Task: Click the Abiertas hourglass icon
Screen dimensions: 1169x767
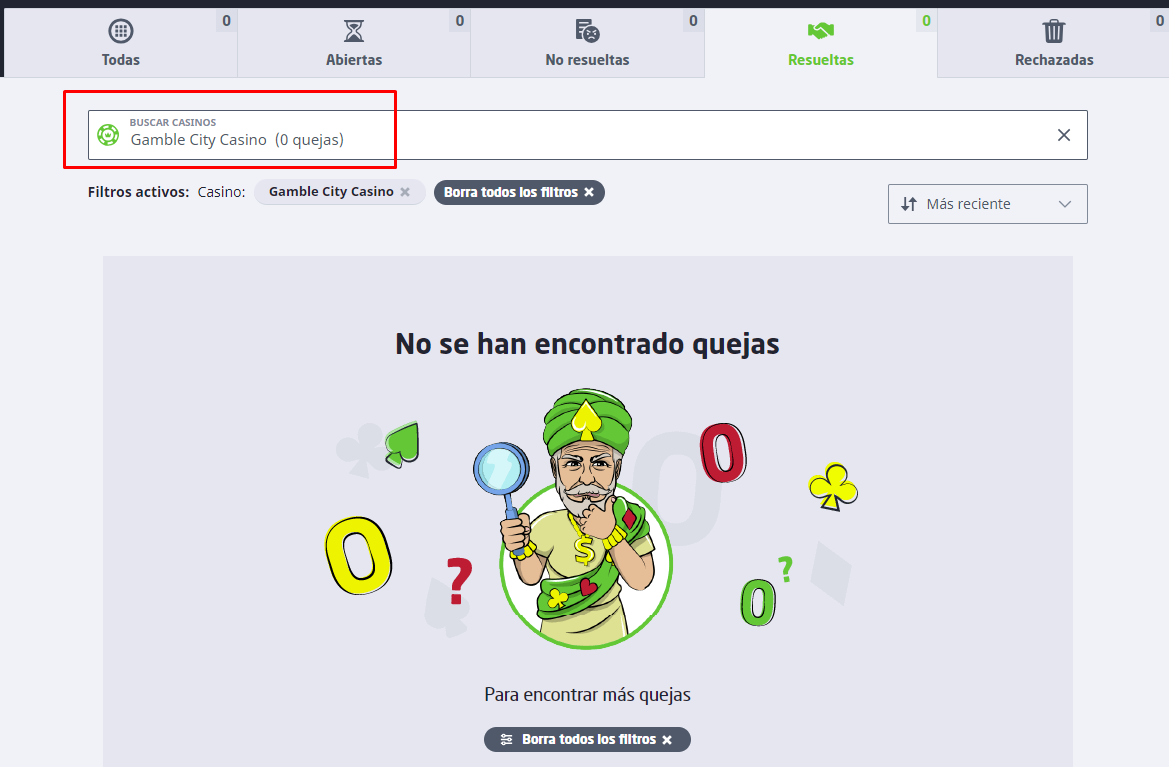Action: pos(354,31)
